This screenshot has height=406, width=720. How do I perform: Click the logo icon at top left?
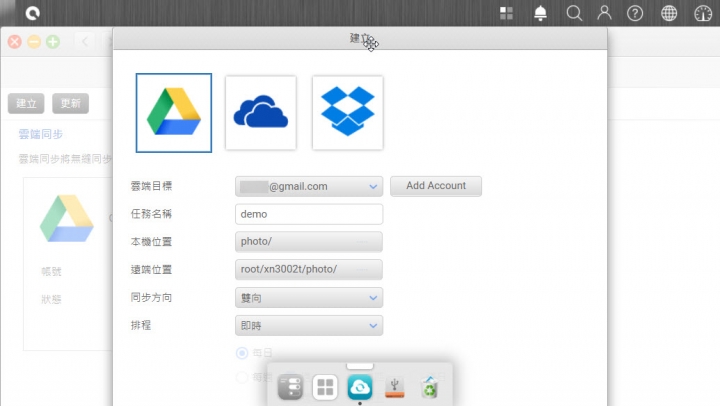click(33, 13)
